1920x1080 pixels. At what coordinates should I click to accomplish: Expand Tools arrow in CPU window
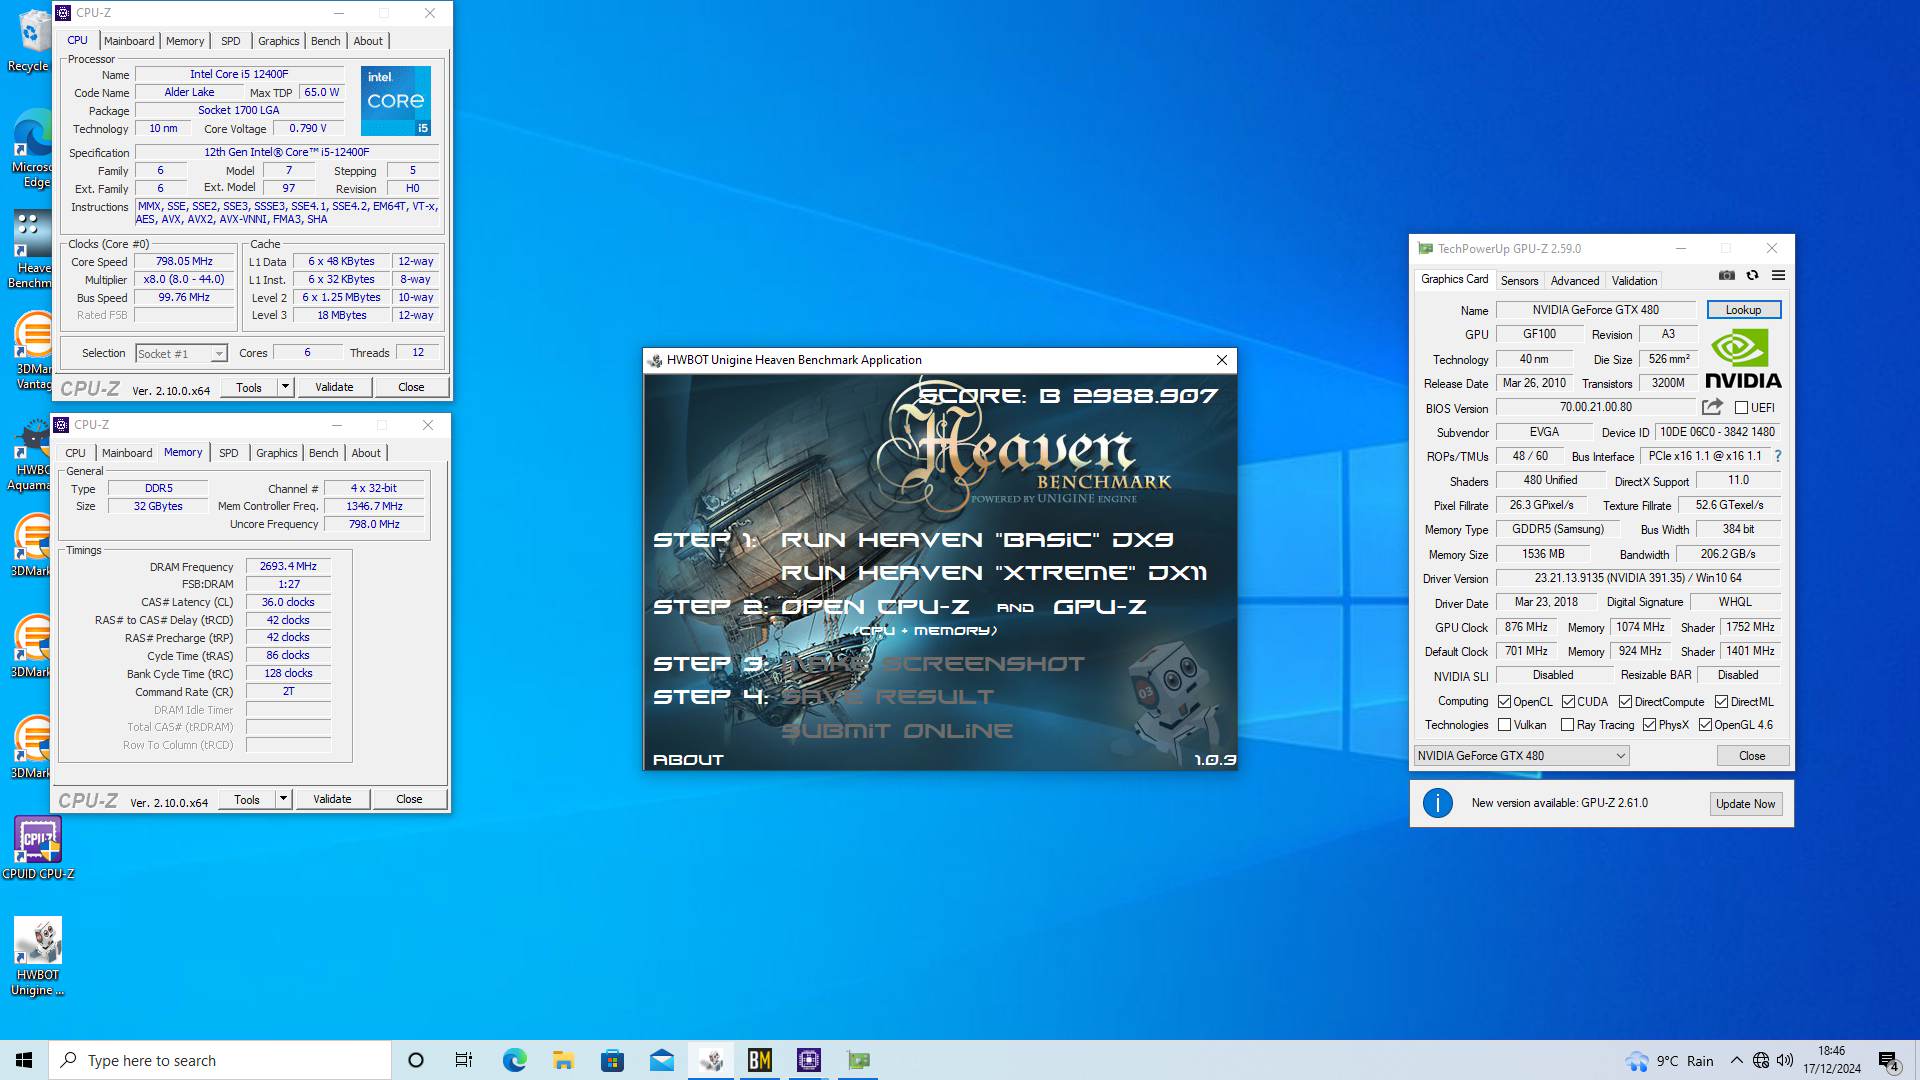[285, 387]
